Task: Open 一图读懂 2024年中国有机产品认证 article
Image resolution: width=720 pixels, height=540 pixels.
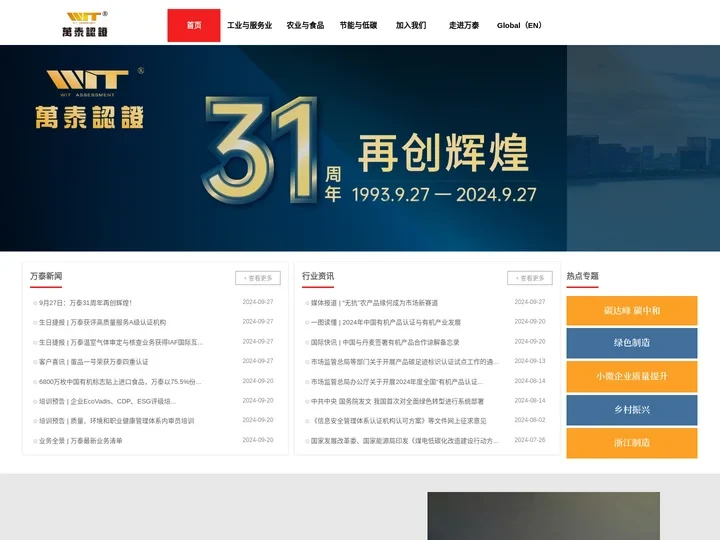Action: 386,322
